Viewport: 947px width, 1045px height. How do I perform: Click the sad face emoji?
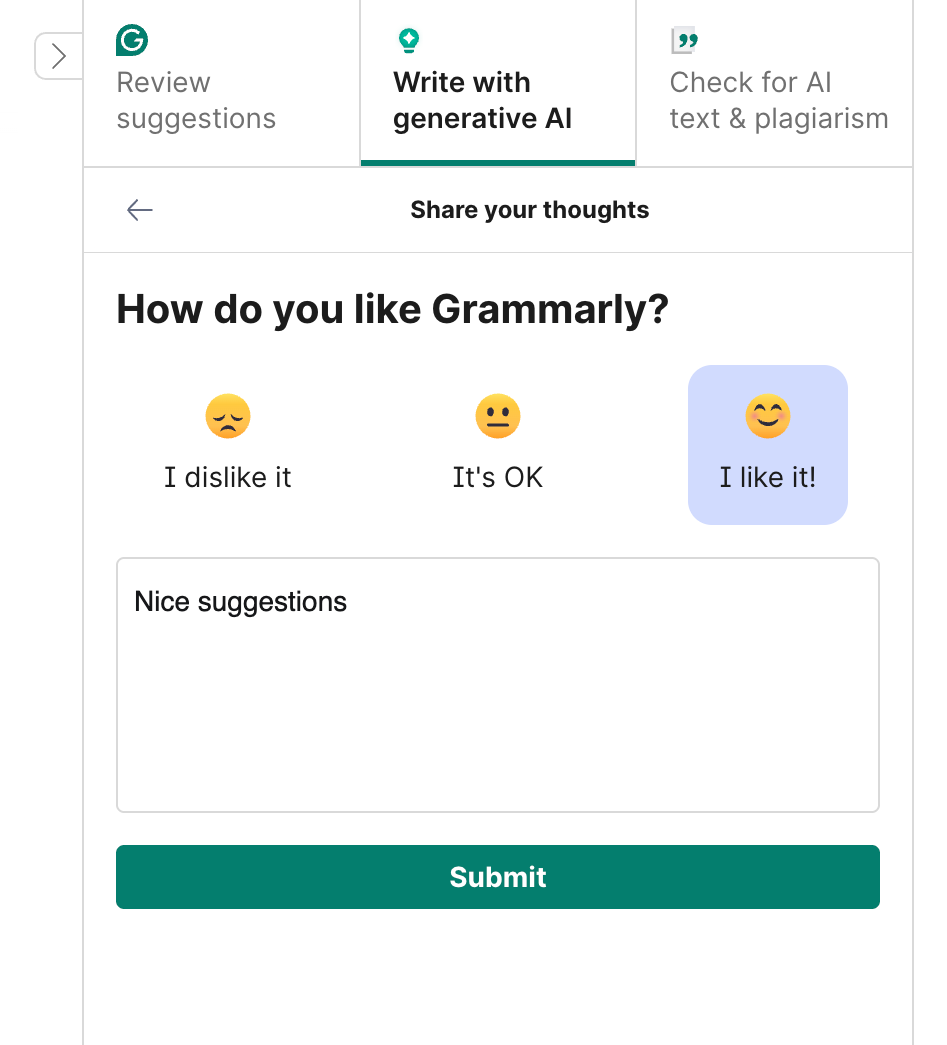click(228, 416)
